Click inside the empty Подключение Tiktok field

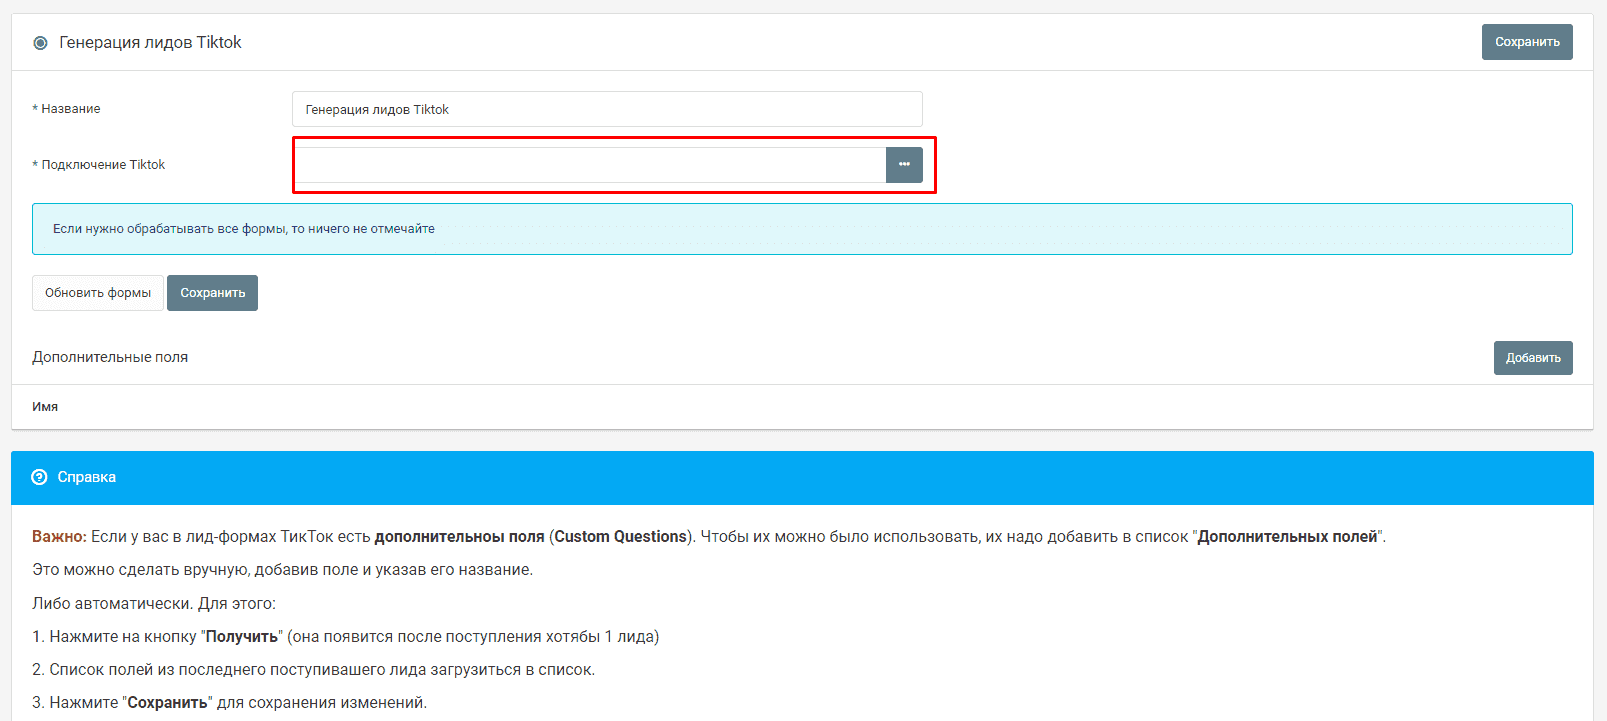[590, 165]
